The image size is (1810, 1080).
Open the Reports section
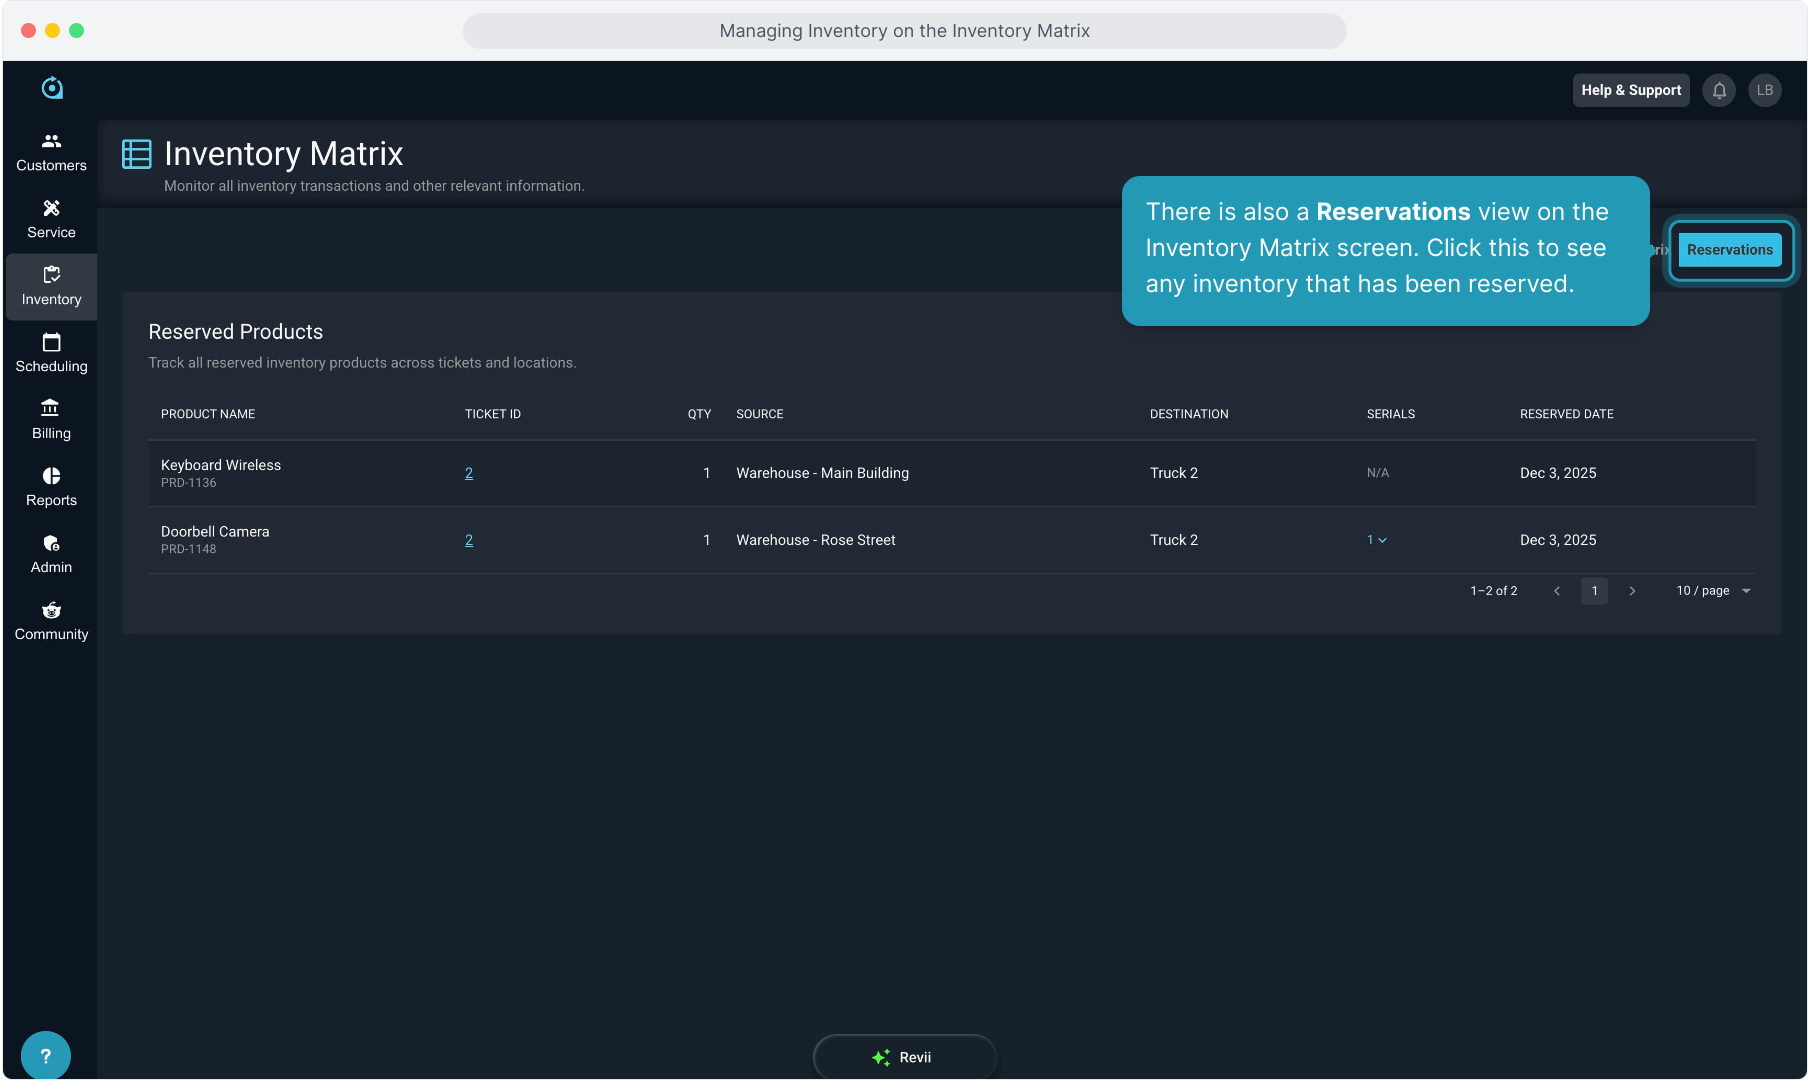coord(51,487)
